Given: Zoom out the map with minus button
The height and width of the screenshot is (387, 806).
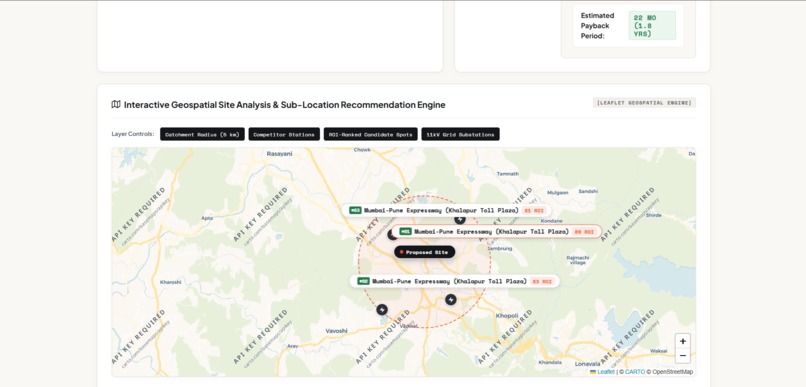Looking at the screenshot, I should coord(683,356).
